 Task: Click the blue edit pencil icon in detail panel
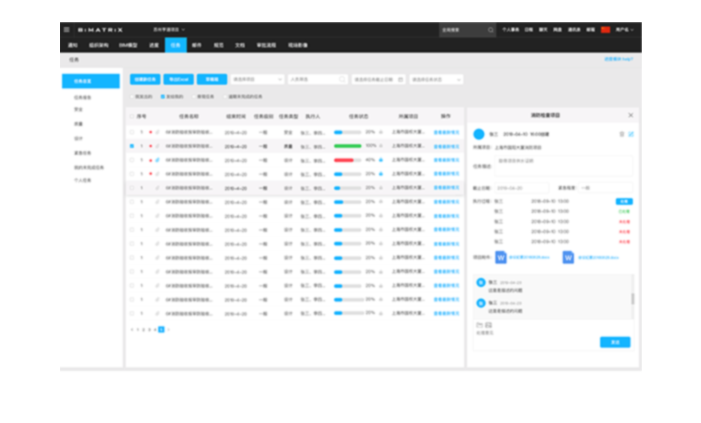631,134
